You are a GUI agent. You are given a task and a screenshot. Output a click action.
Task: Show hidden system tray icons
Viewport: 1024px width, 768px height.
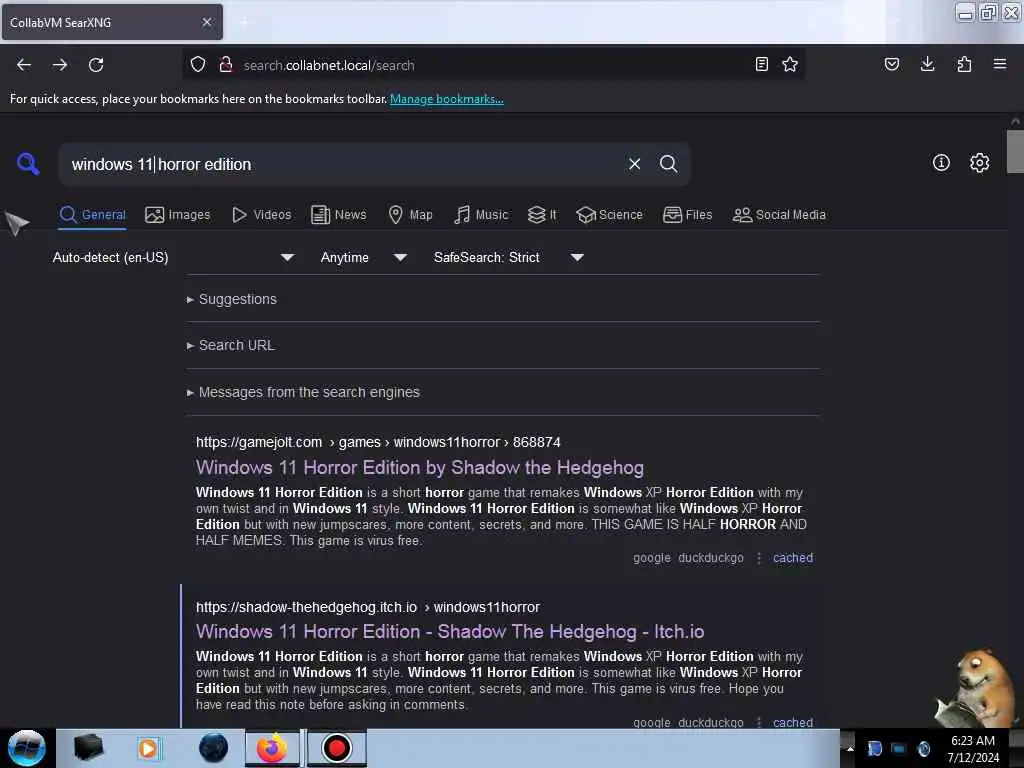850,748
